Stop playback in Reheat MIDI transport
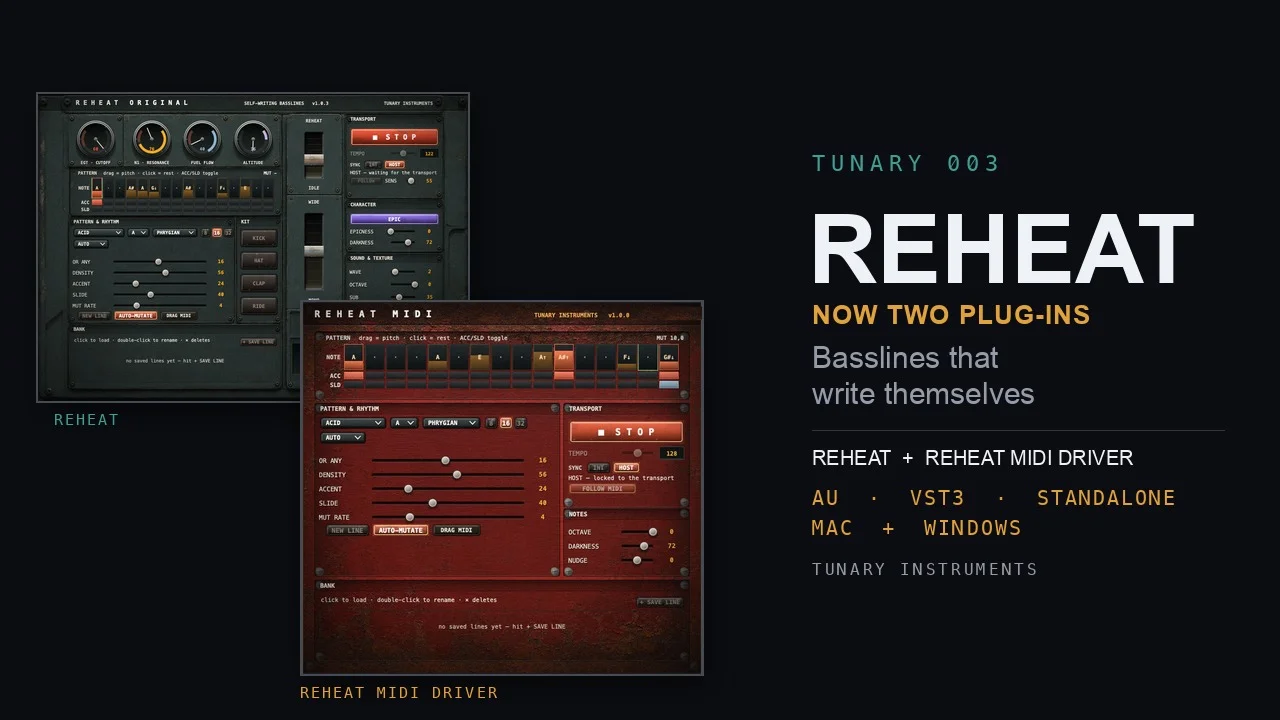This screenshot has height=720, width=1280. [626, 432]
